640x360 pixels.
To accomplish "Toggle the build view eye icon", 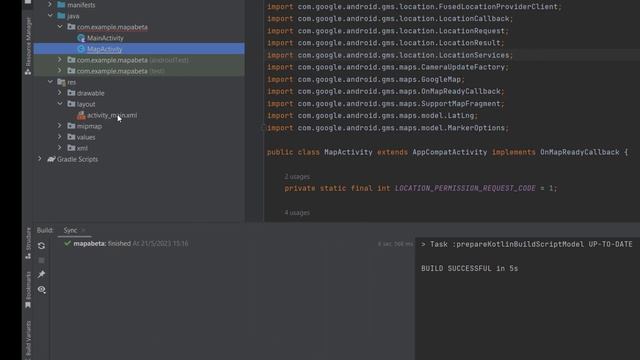I will click(x=42, y=289).
